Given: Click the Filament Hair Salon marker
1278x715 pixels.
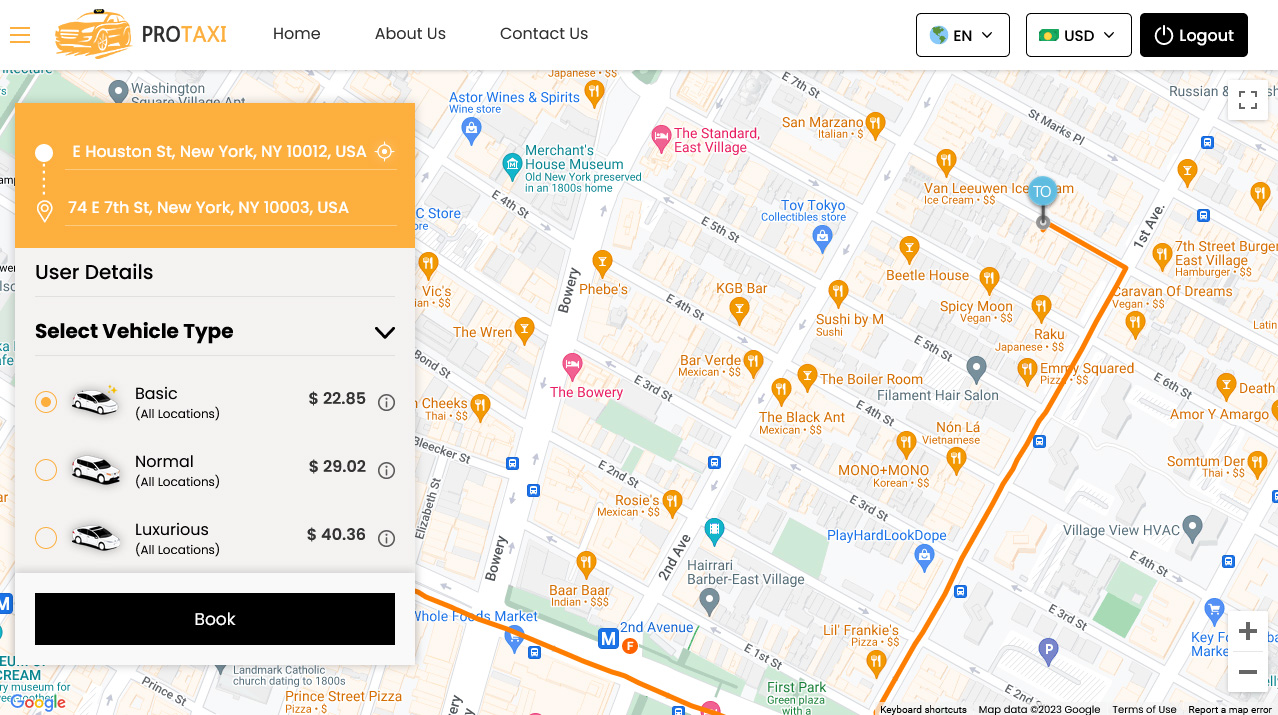Looking at the screenshot, I should (978, 369).
